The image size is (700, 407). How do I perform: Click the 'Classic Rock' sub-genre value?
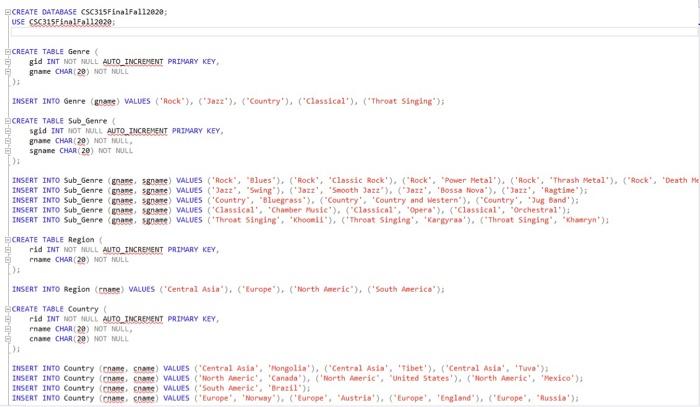pyautogui.click(x=358, y=180)
